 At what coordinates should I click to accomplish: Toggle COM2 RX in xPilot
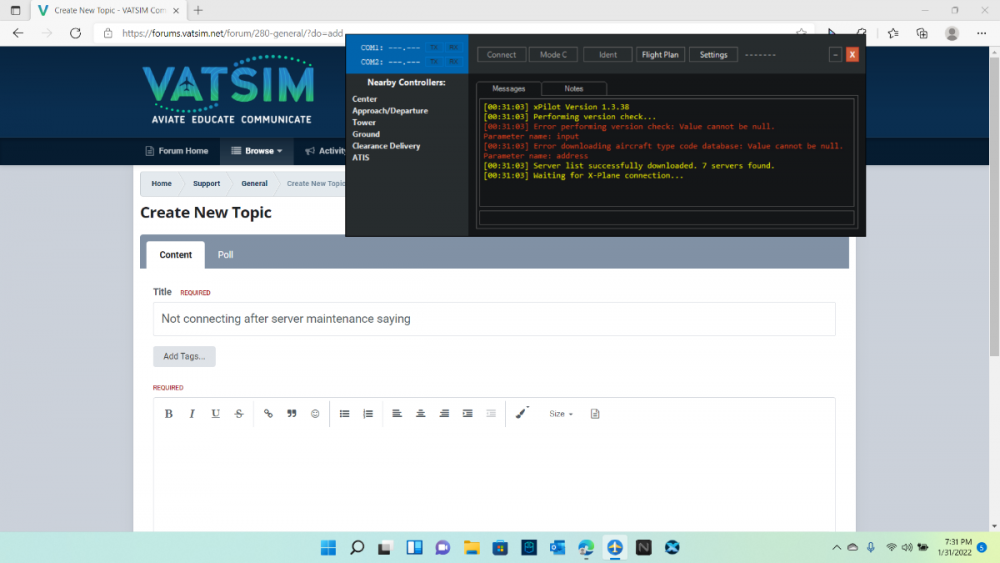(453, 62)
